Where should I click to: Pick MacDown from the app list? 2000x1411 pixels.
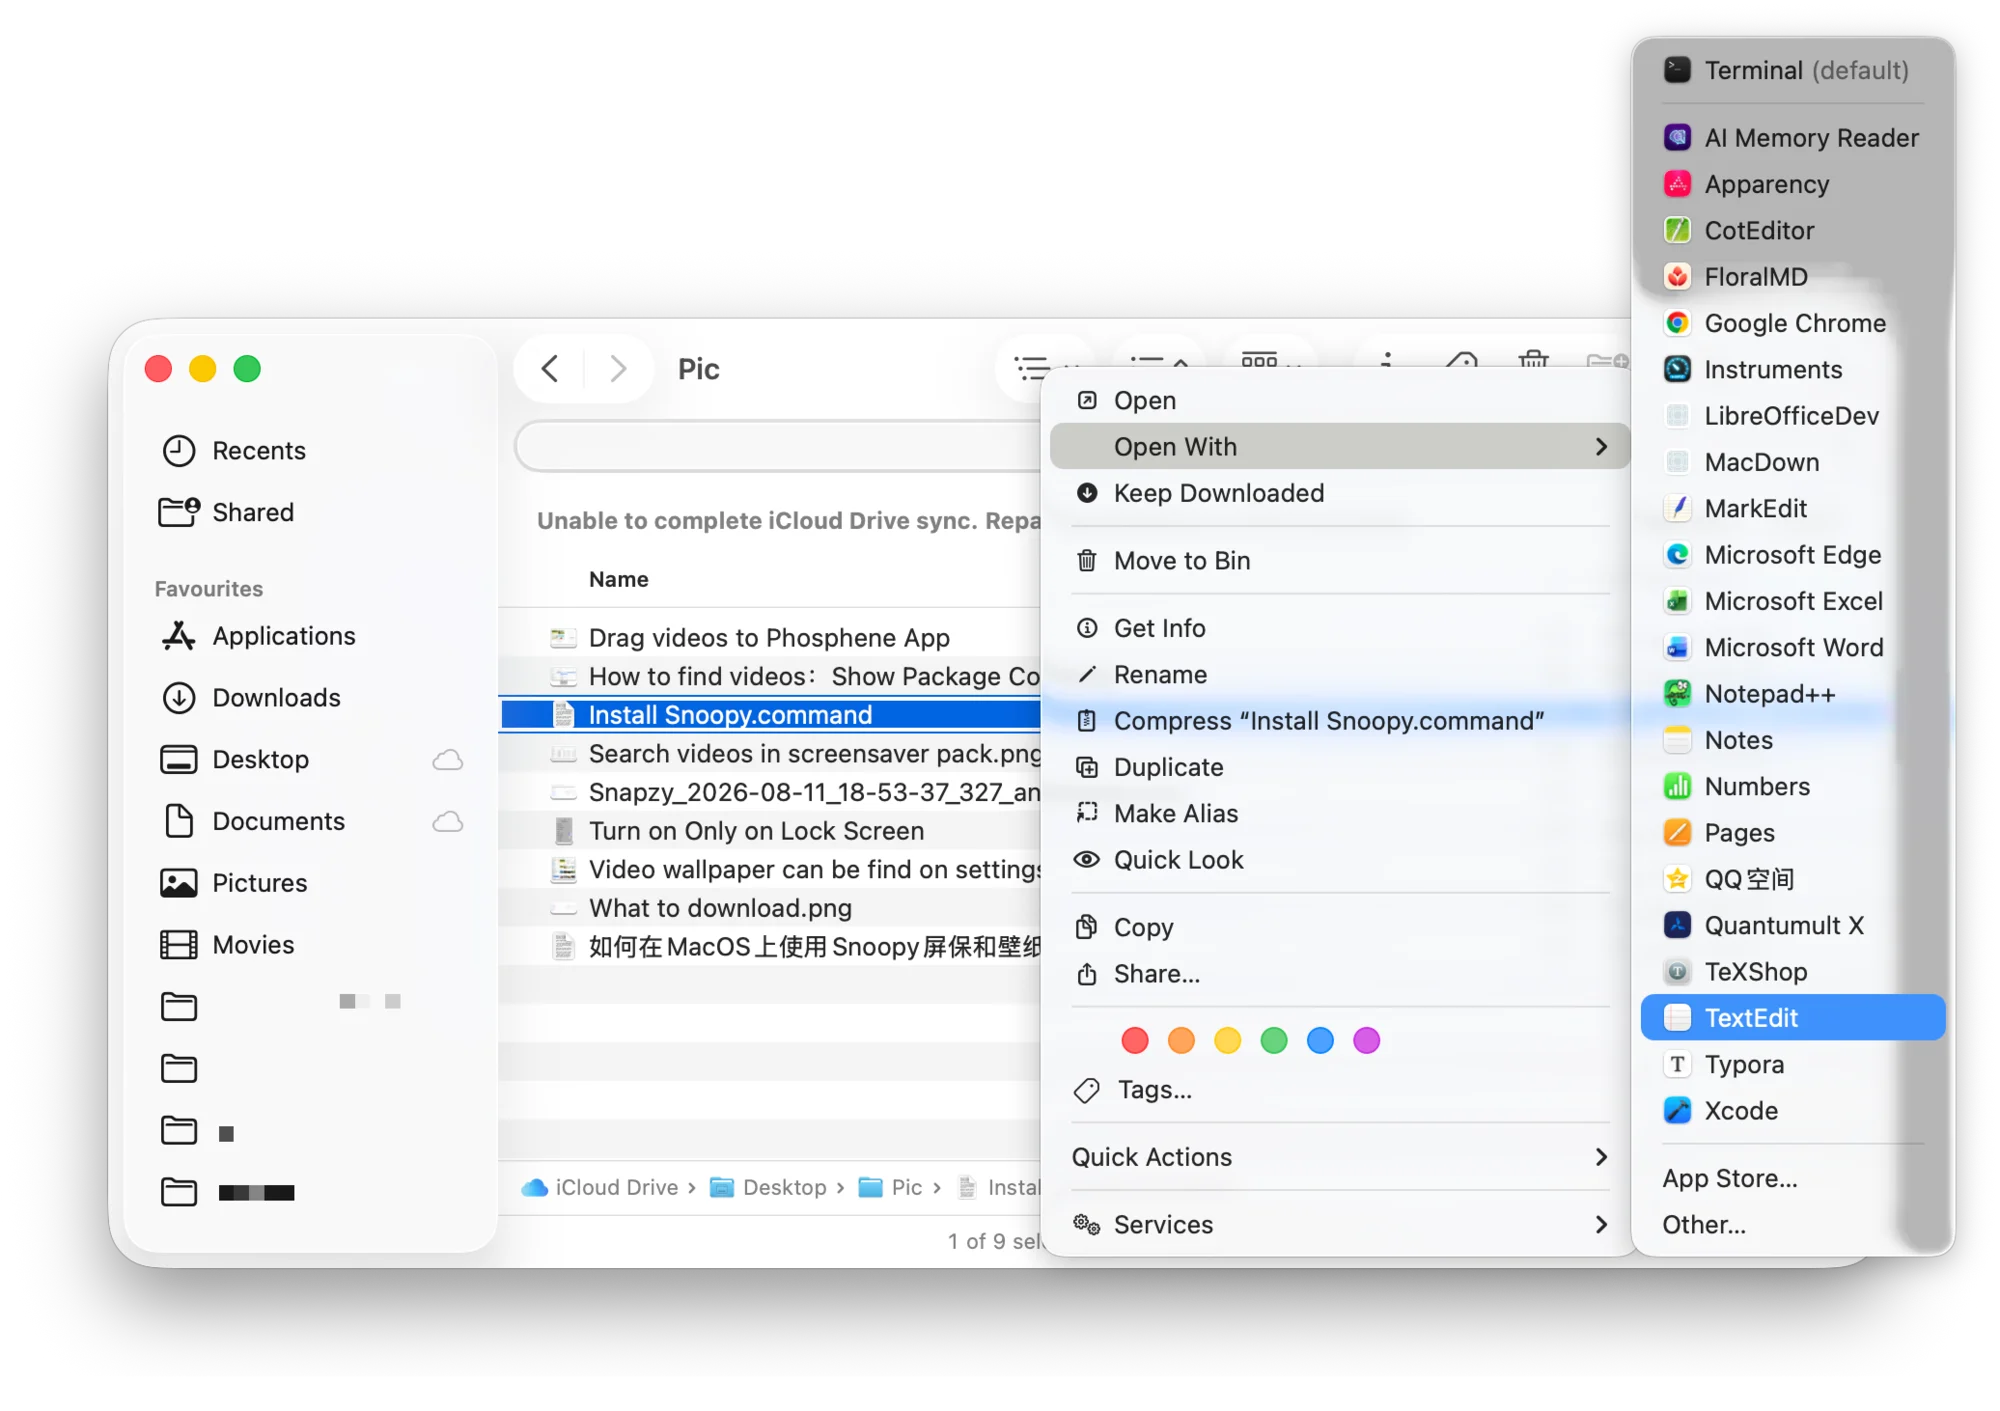tap(1792, 462)
